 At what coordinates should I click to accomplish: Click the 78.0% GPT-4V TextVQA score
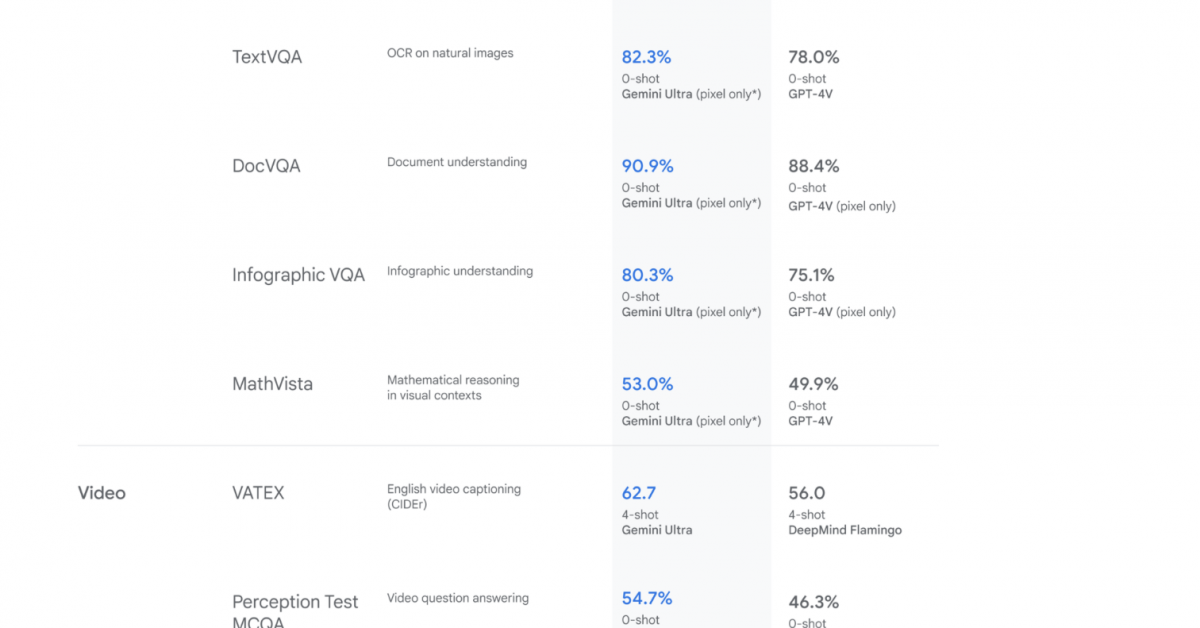pyautogui.click(x=814, y=57)
